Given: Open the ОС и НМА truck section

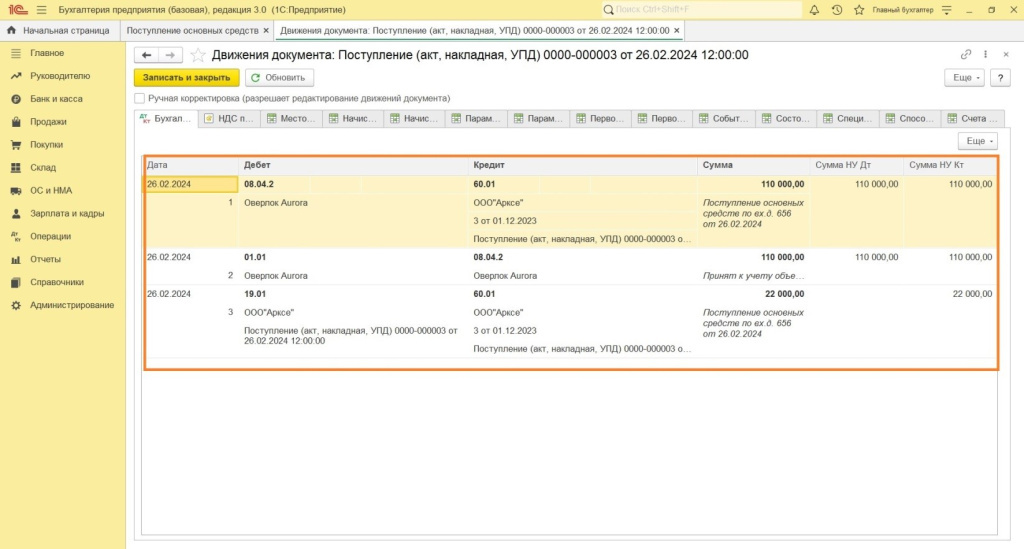Looking at the screenshot, I should (x=50, y=190).
